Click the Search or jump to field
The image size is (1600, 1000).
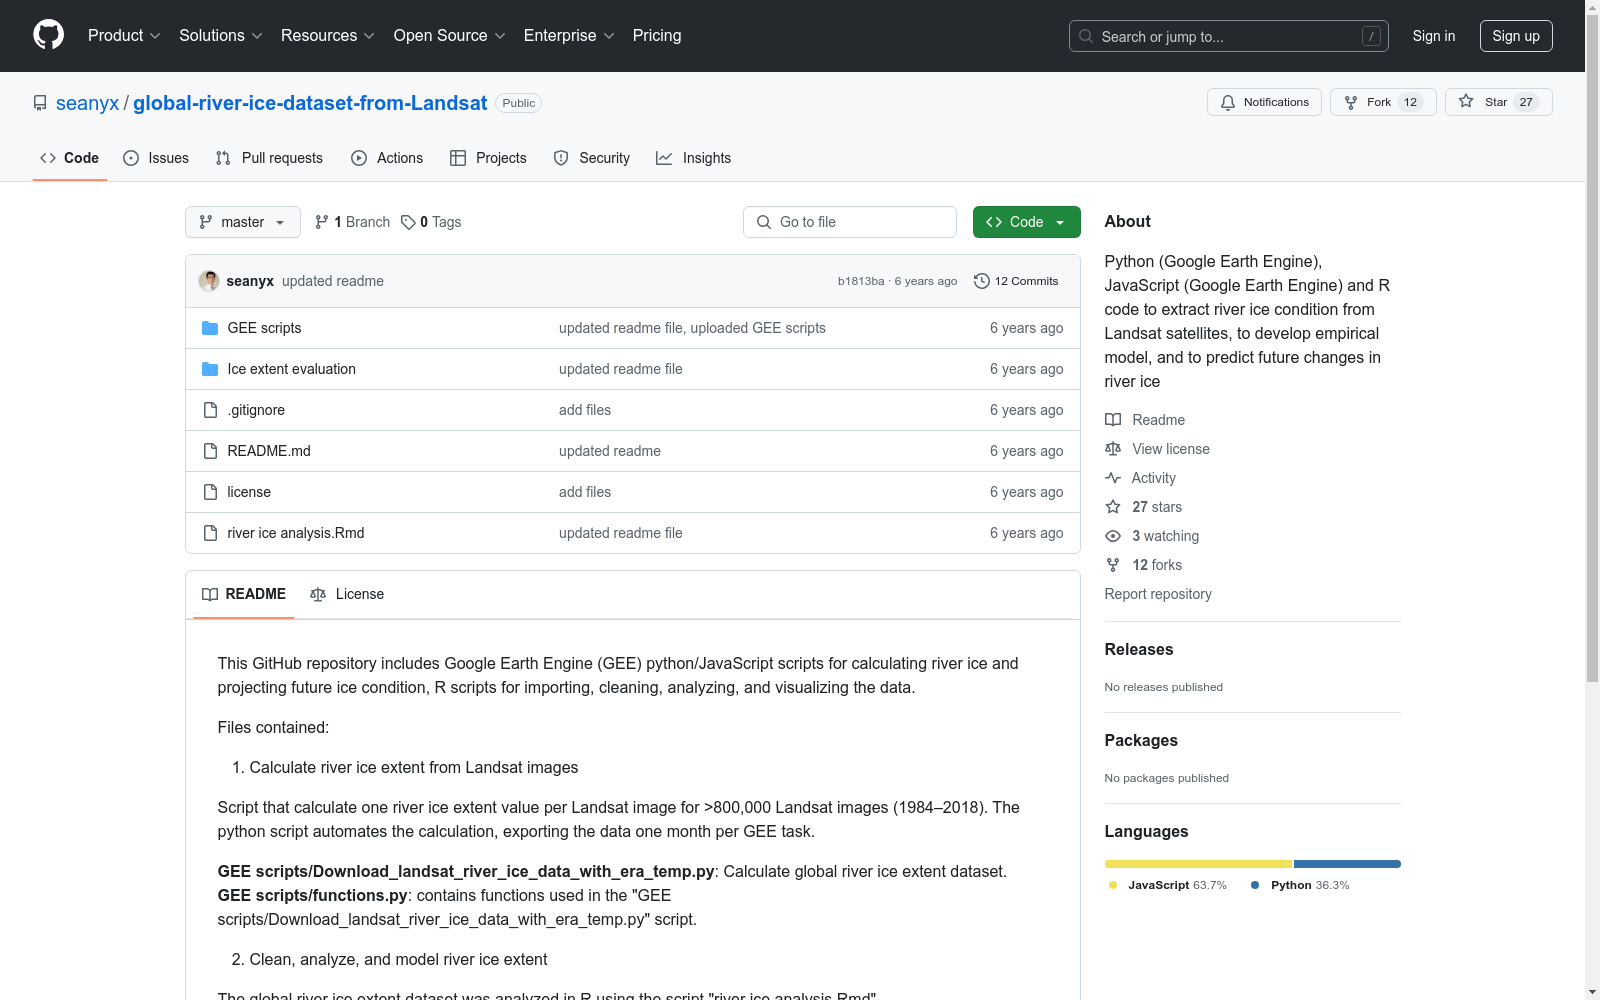click(x=1229, y=36)
